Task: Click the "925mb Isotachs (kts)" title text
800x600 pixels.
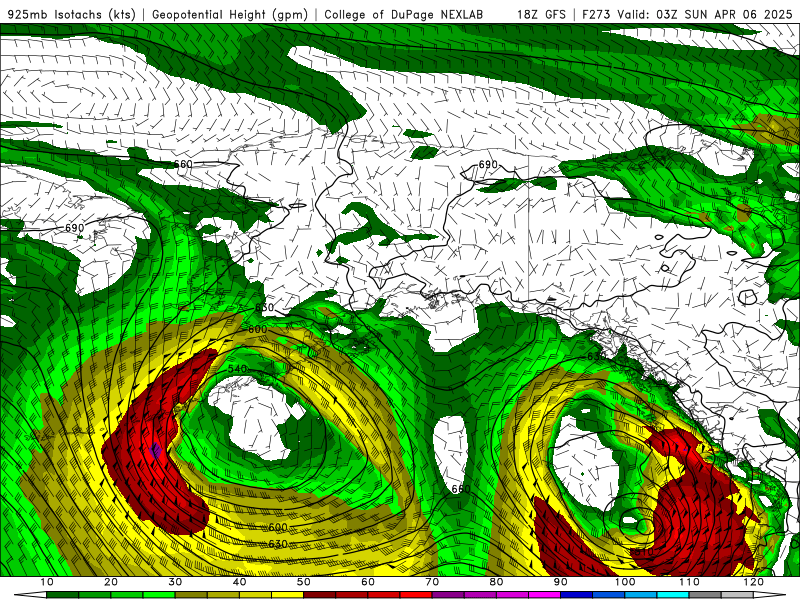Action: 71,14
